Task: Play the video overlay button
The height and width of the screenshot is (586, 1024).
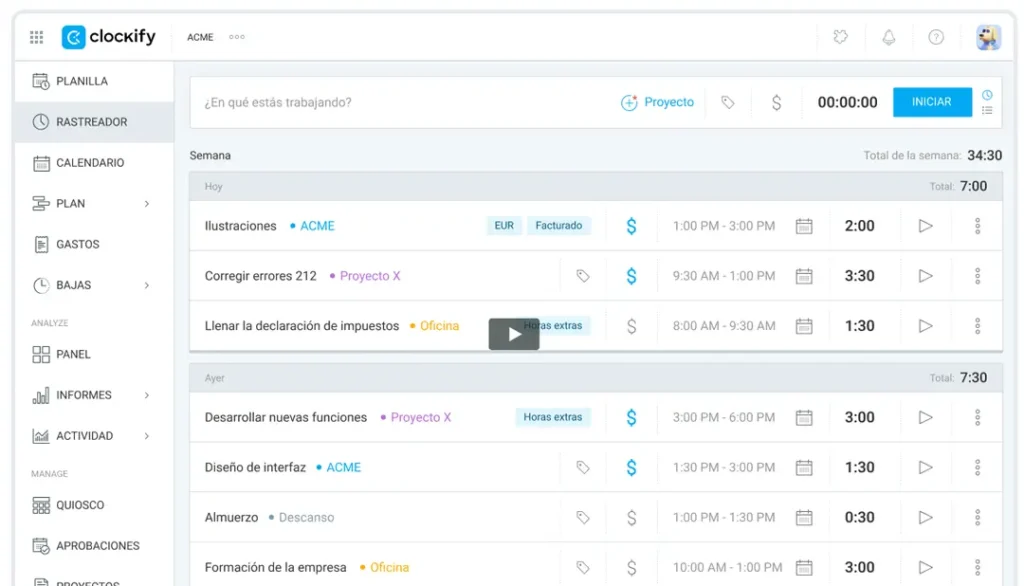Action: click(x=514, y=334)
